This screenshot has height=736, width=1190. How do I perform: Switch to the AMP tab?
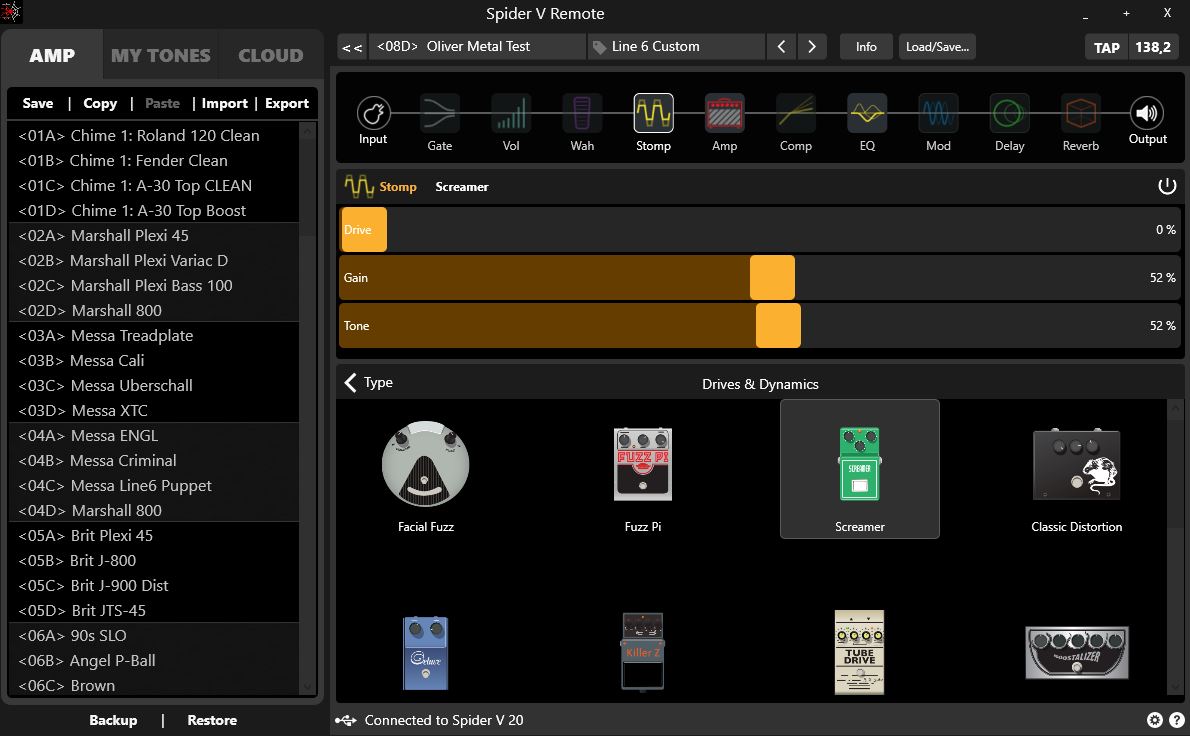click(x=52, y=55)
